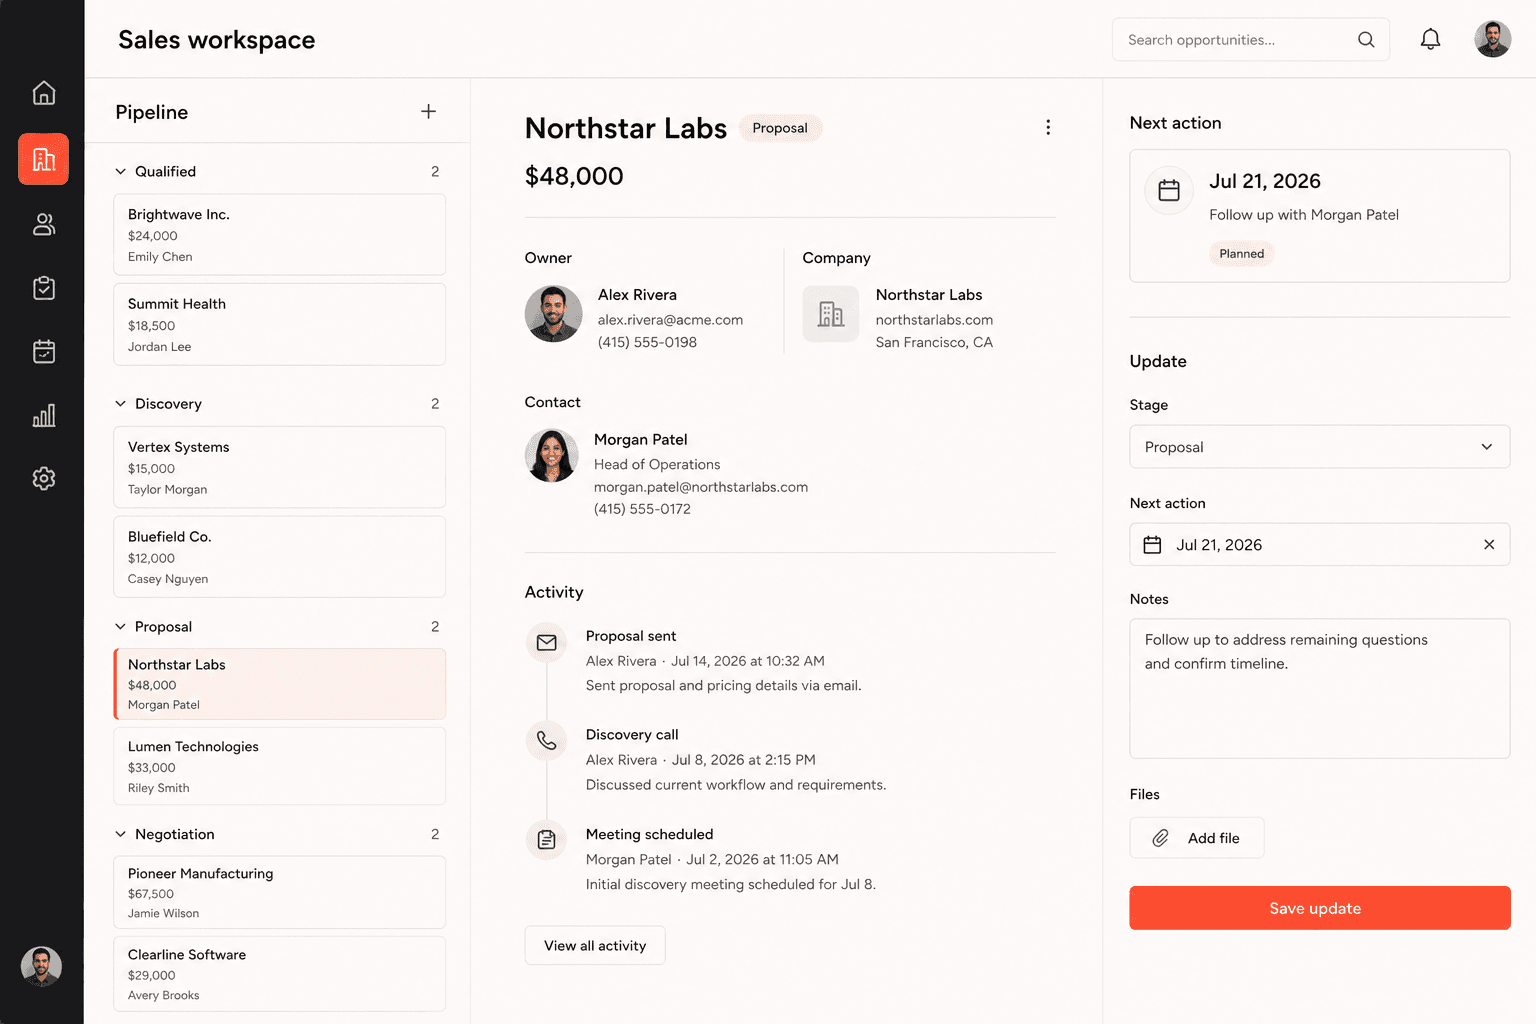Screen dimensions: 1536x1024
Task: Click the Proposal sent envelope icon
Action: click(546, 643)
